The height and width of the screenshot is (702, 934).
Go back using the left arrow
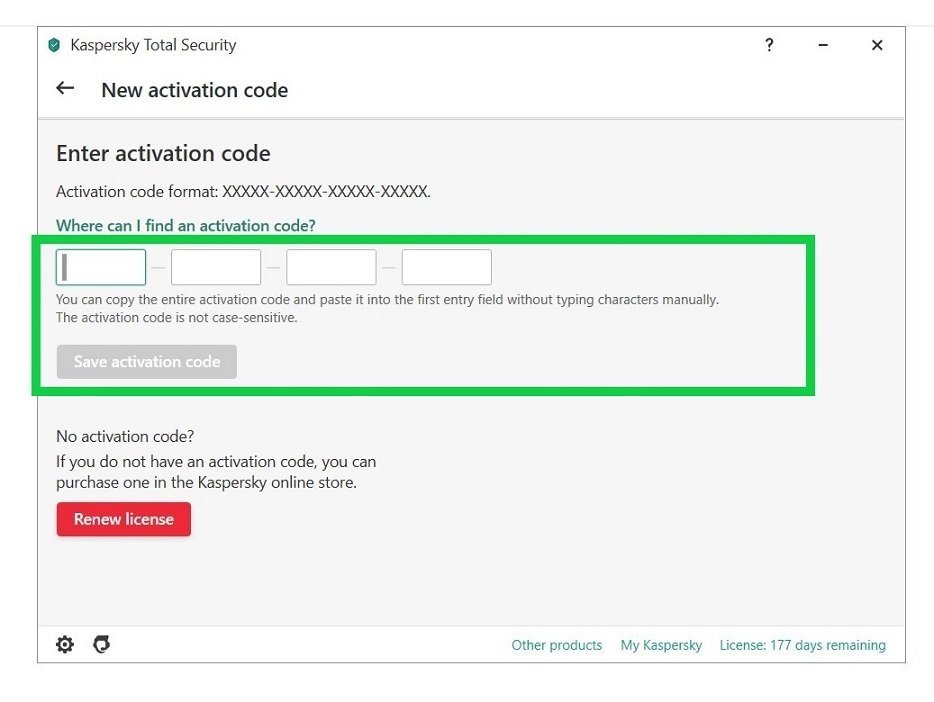[x=65, y=88]
